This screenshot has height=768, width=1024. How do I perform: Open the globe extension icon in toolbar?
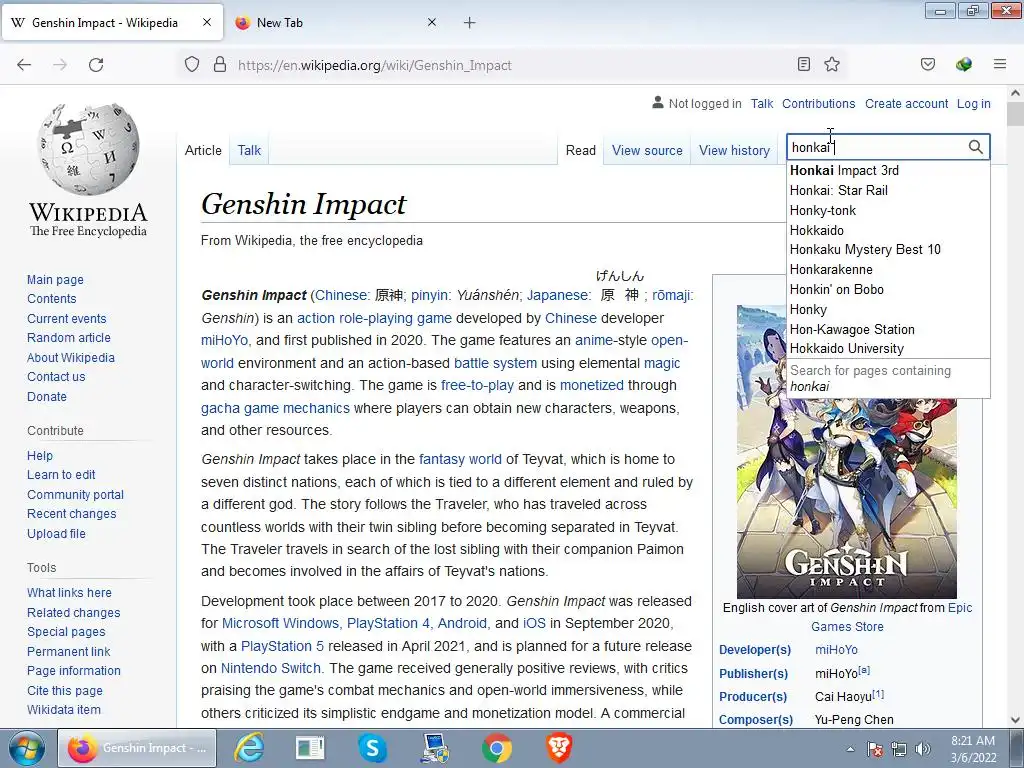pyautogui.click(x=963, y=64)
